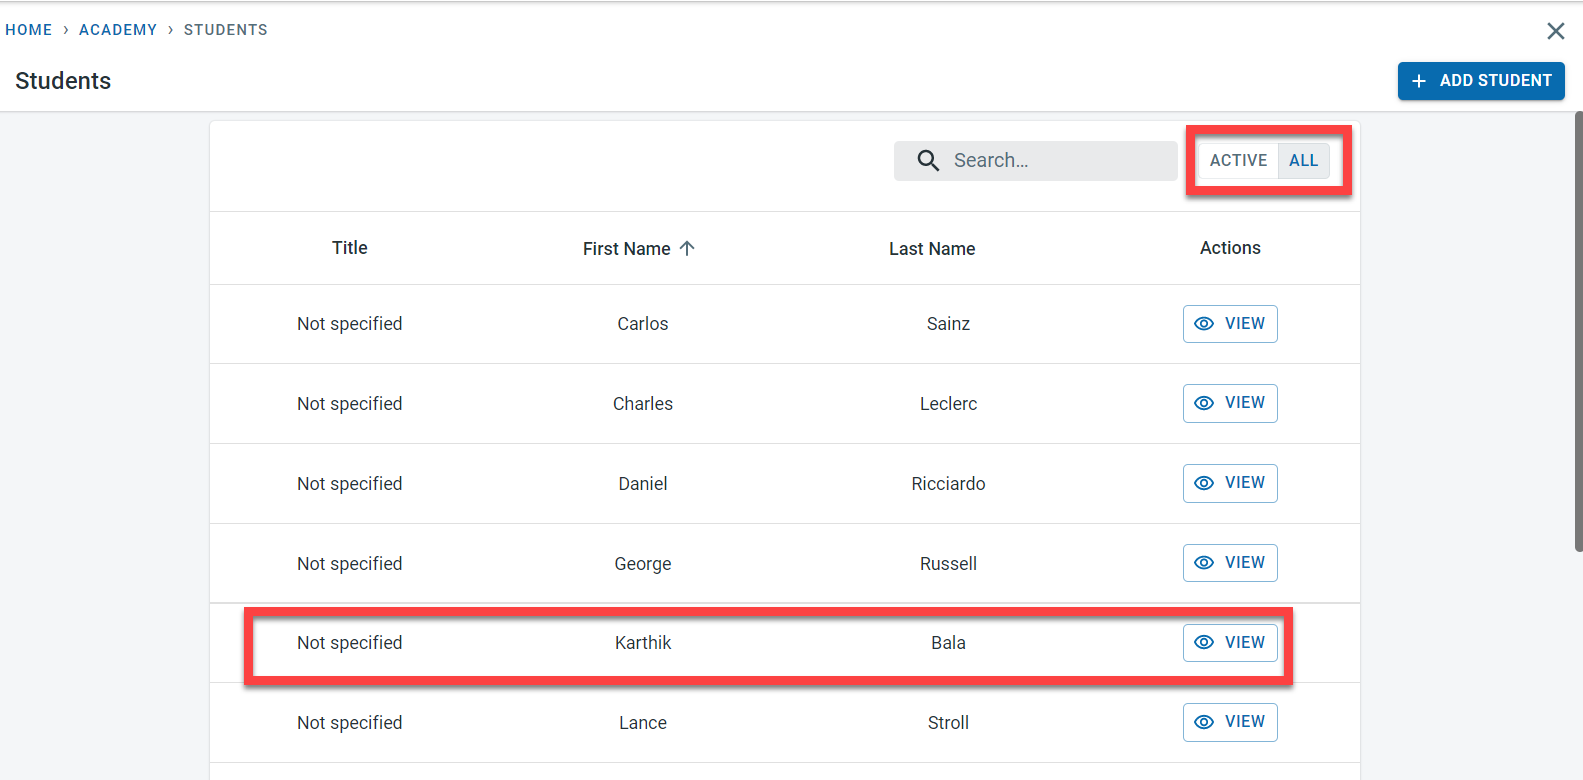Sort table by Title column
1583x780 pixels.
point(349,248)
